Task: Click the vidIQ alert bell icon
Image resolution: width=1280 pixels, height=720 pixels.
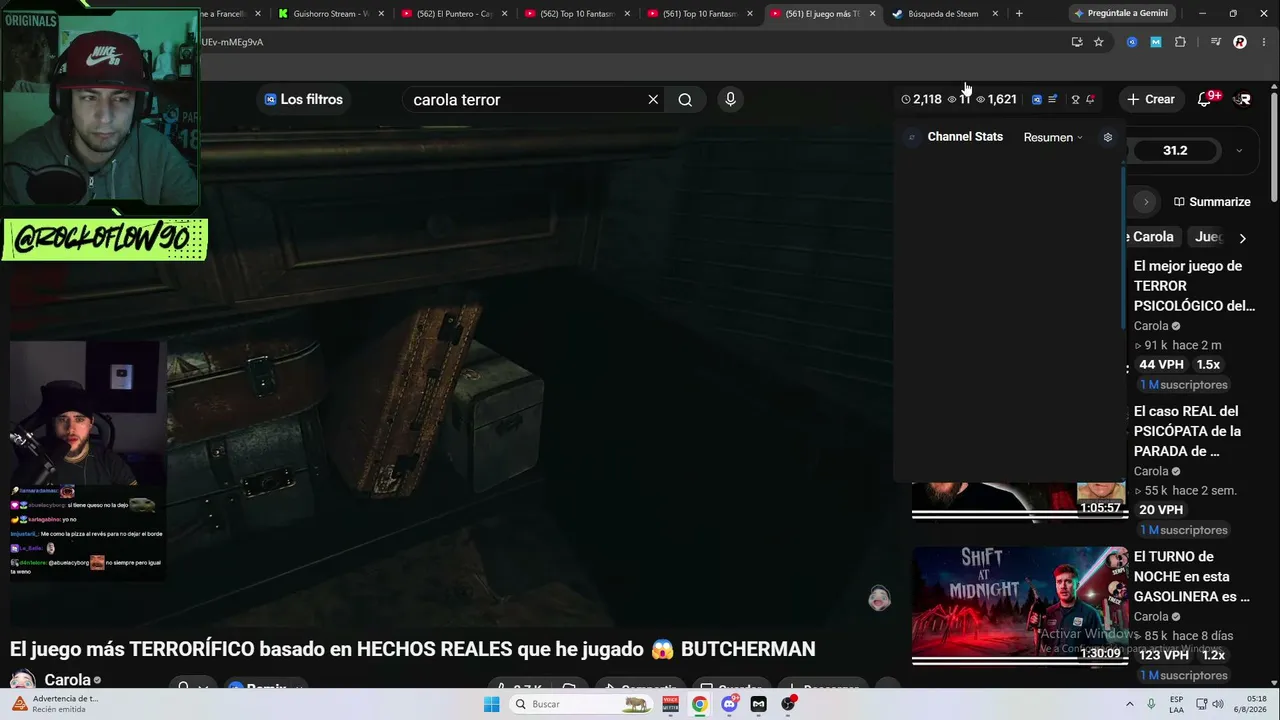Action: click(x=1090, y=99)
